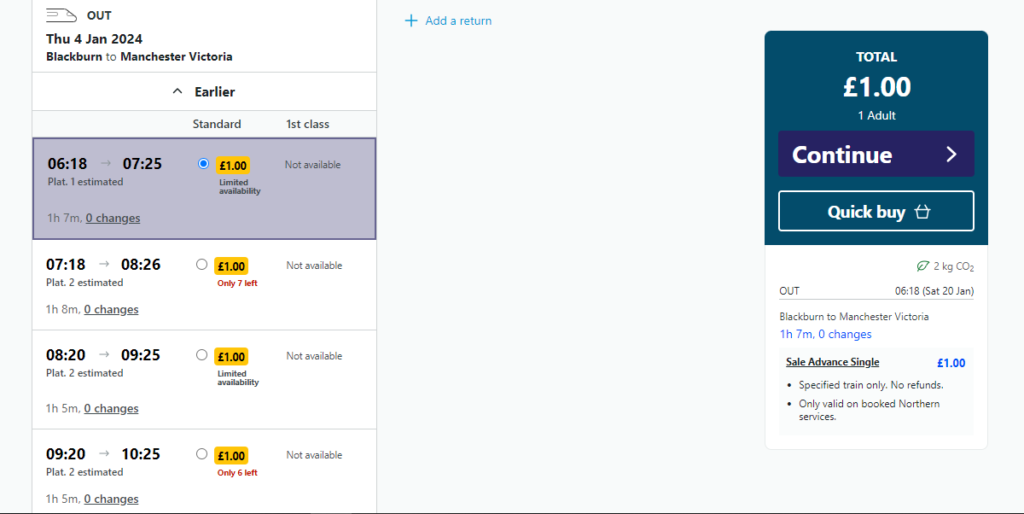This screenshot has width=1024, height=514.
Task: Select the 07:18 standard fare radio button
Action: [202, 265]
